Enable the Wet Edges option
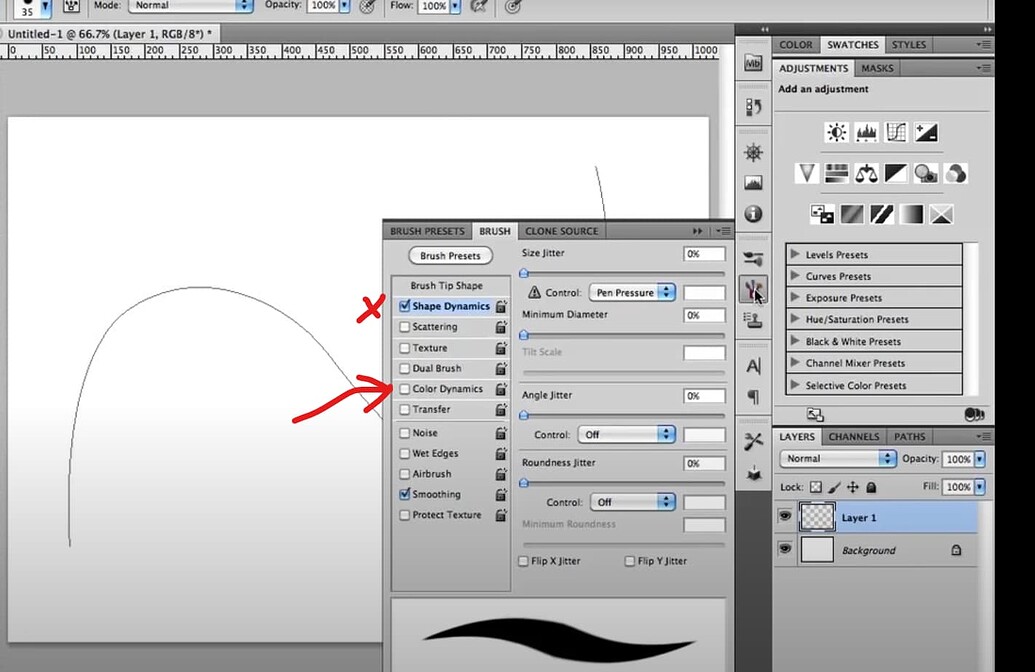The image size is (1035, 672). (404, 453)
